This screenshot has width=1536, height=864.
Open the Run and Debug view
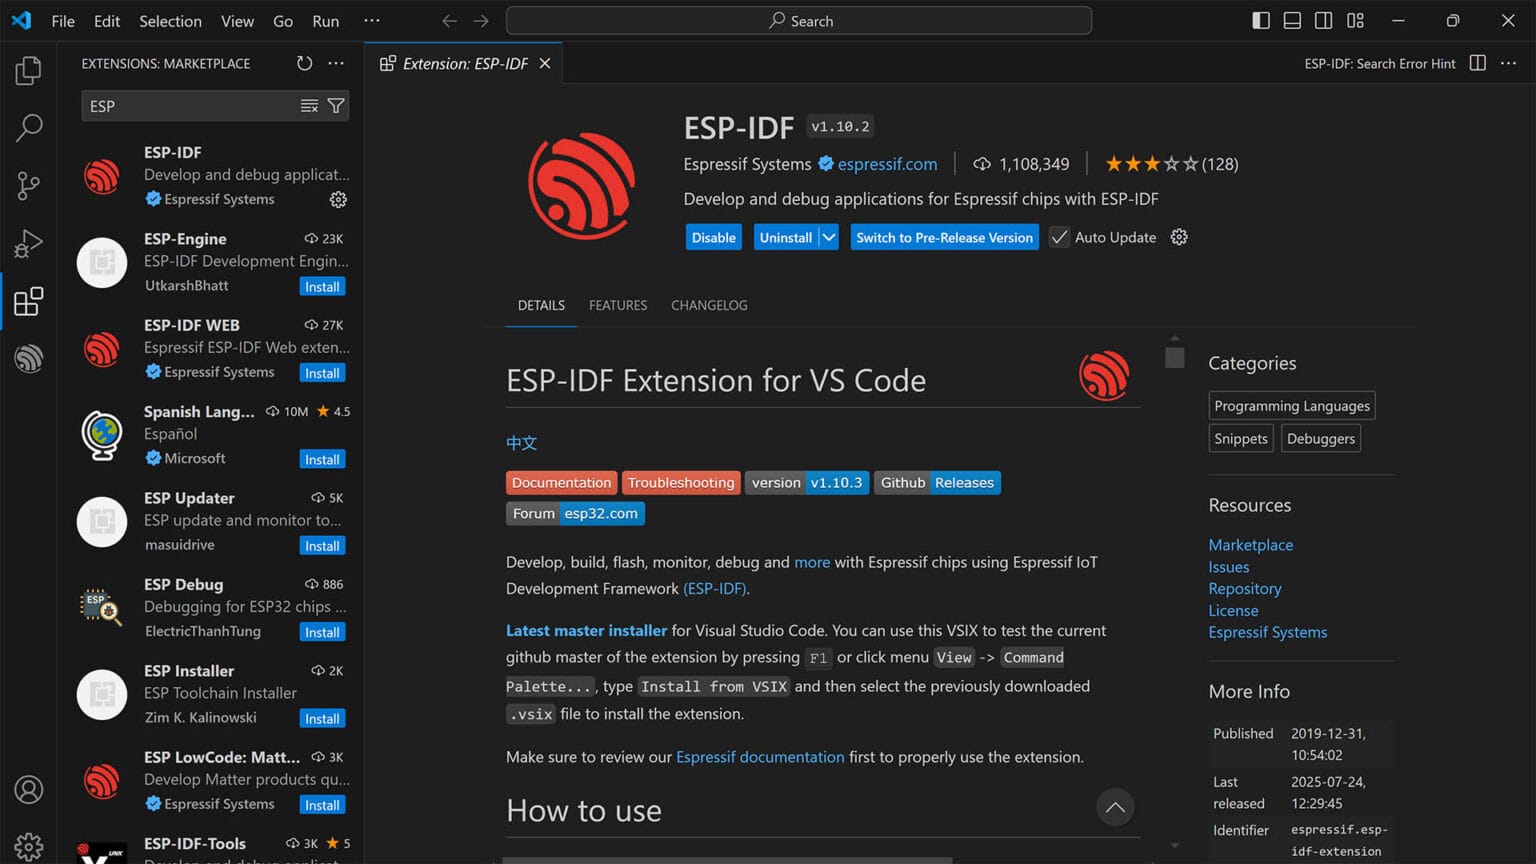29,243
